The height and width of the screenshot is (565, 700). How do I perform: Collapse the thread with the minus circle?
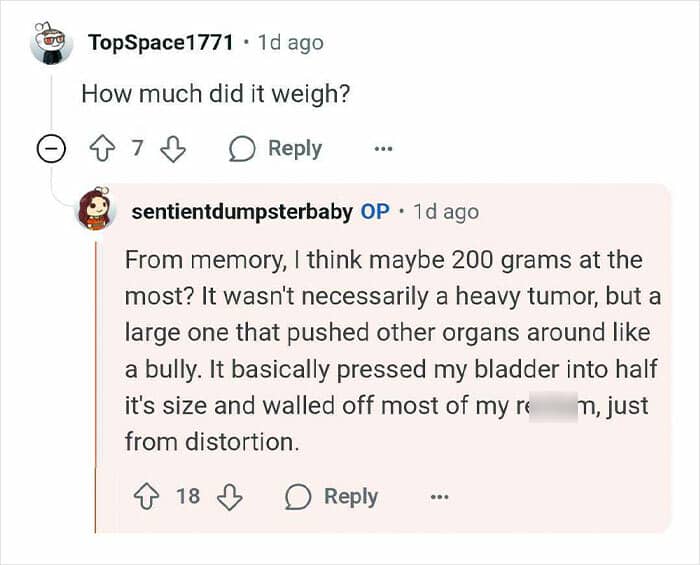click(49, 149)
